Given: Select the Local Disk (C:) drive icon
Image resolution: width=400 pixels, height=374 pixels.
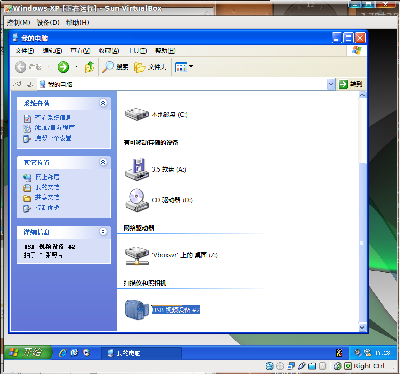Looking at the screenshot, I should pos(137,114).
